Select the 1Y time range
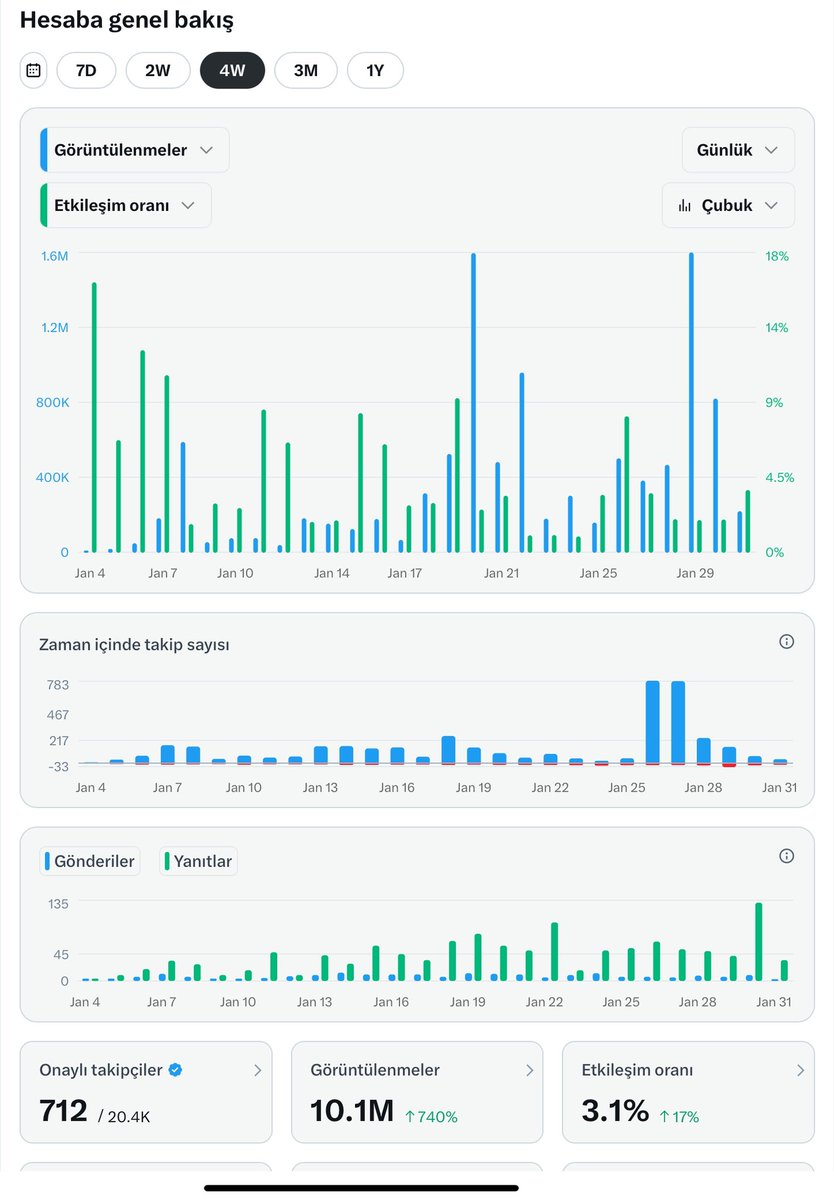The image size is (834, 1200). pyautogui.click(x=375, y=70)
